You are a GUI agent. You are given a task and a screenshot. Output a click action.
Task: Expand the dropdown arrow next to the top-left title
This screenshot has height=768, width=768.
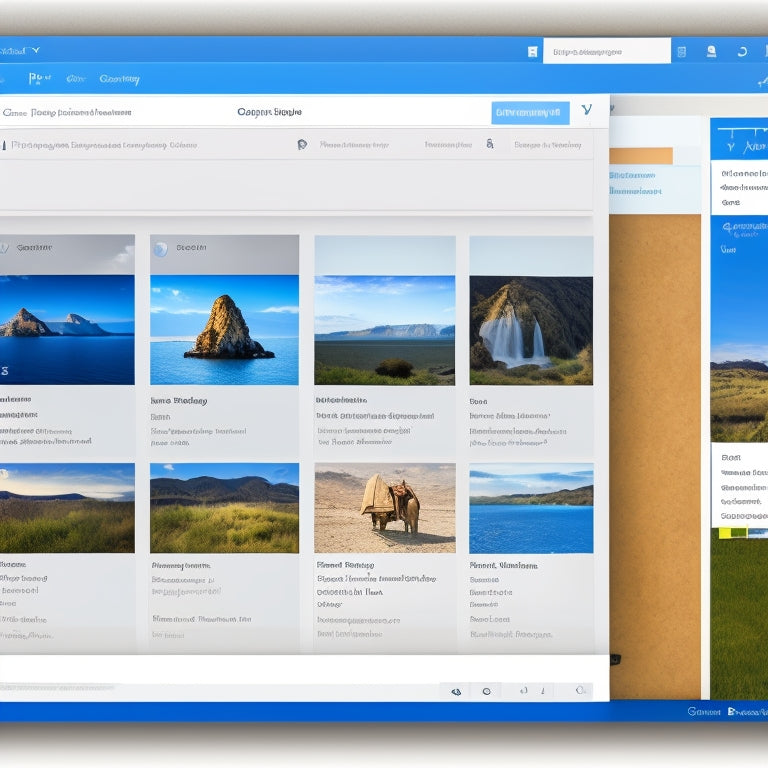(x=35, y=50)
